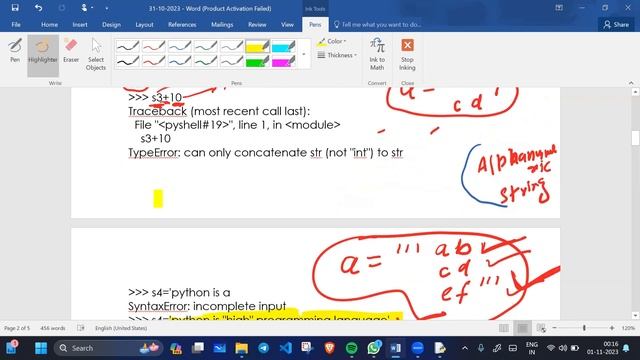Pick the thick blue pen

point(180,62)
